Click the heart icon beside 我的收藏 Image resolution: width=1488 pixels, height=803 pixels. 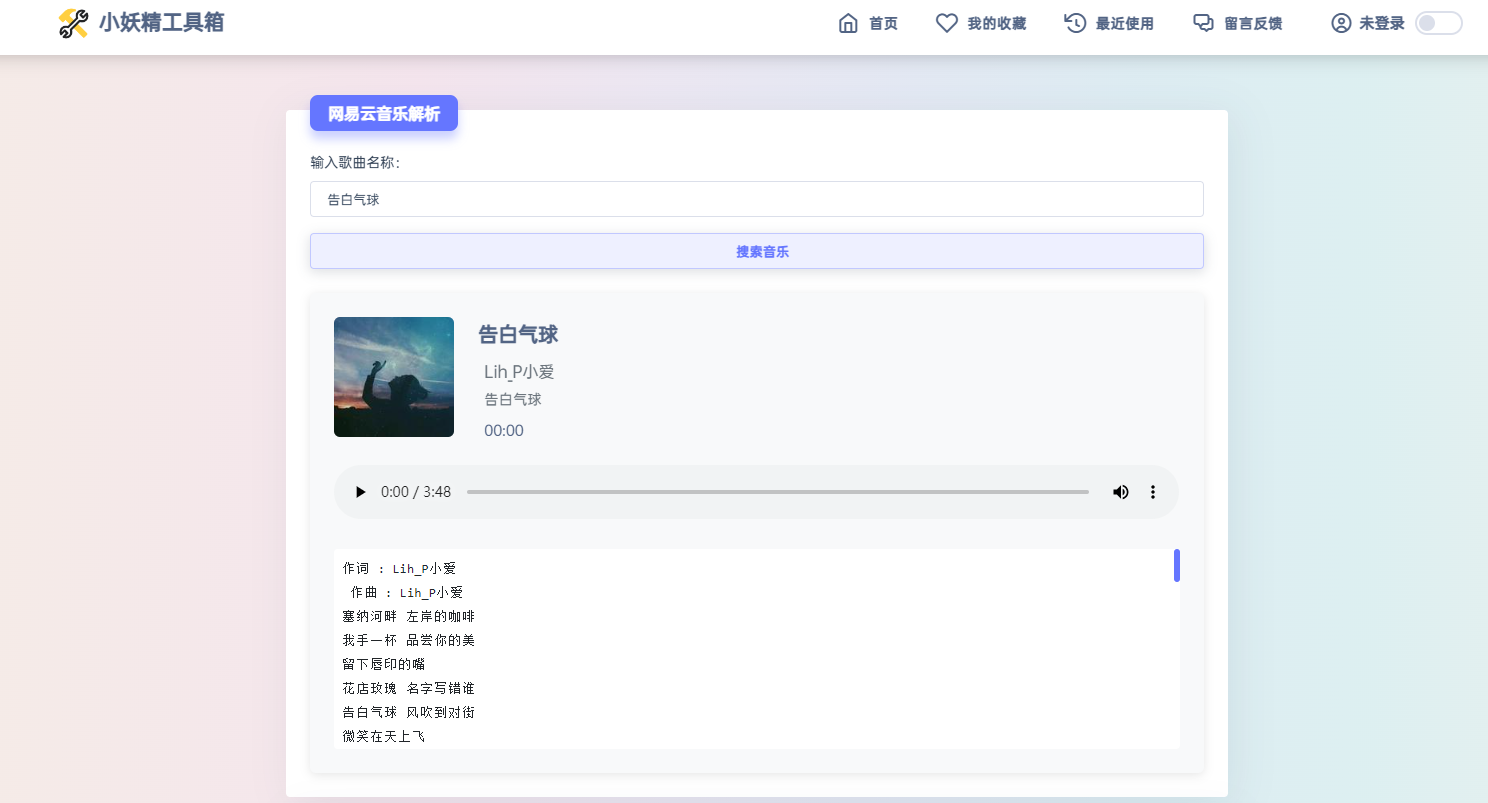tap(946, 22)
